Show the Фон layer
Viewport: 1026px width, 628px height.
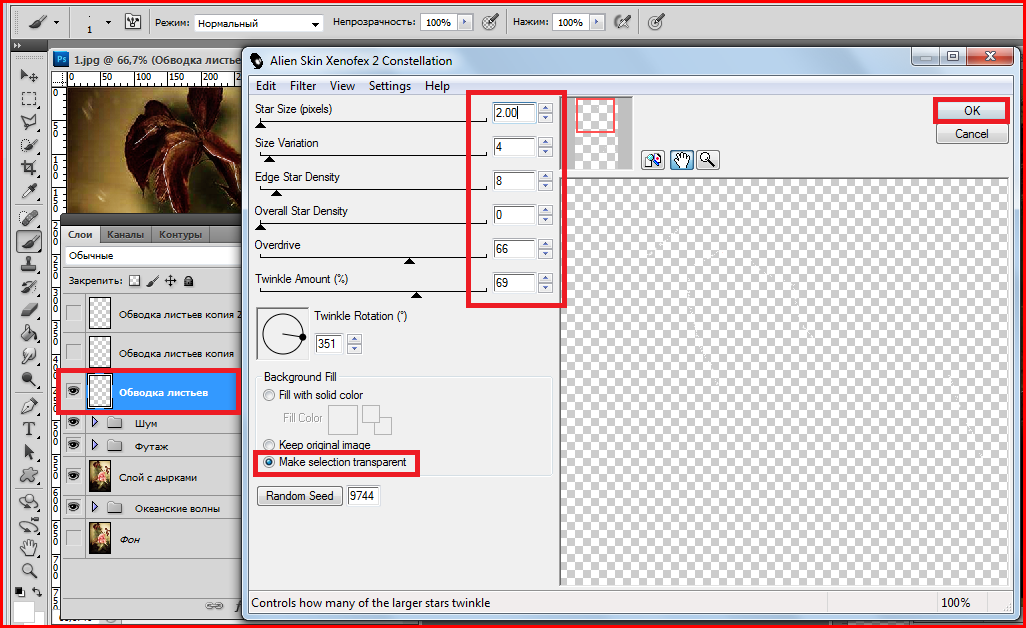(x=73, y=538)
